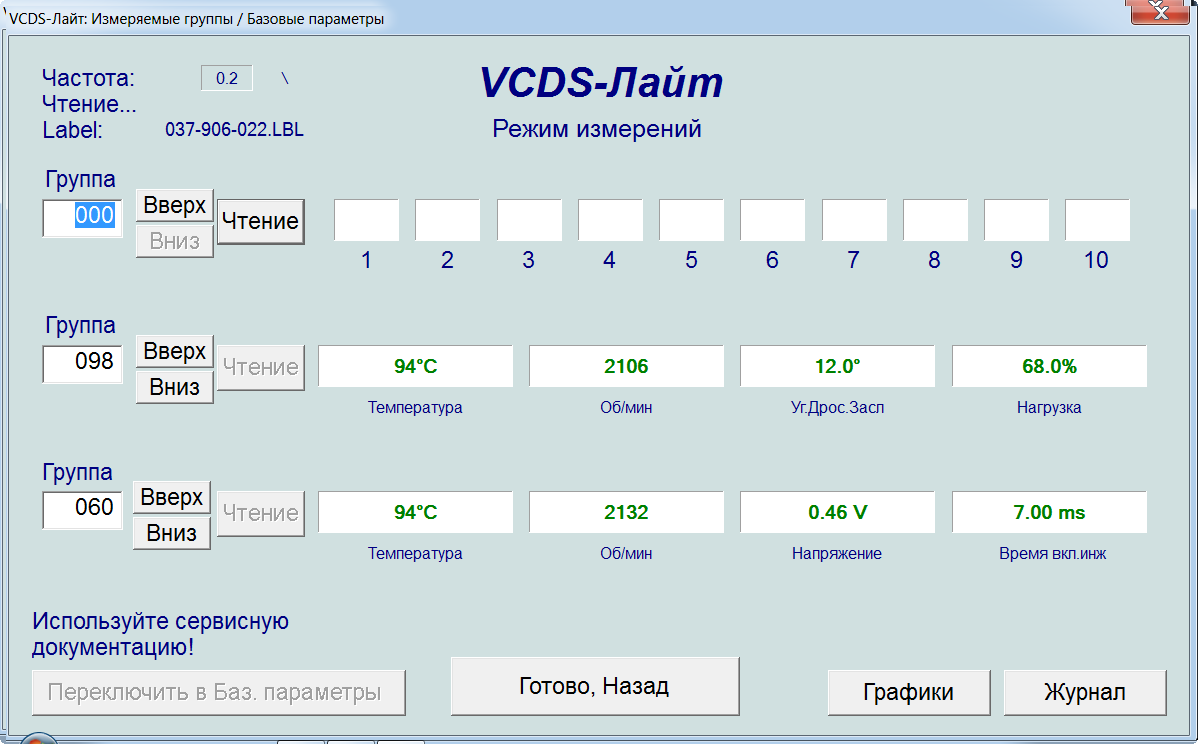Click empty value box number 2
This screenshot has height=744, width=1198.
tap(448, 221)
